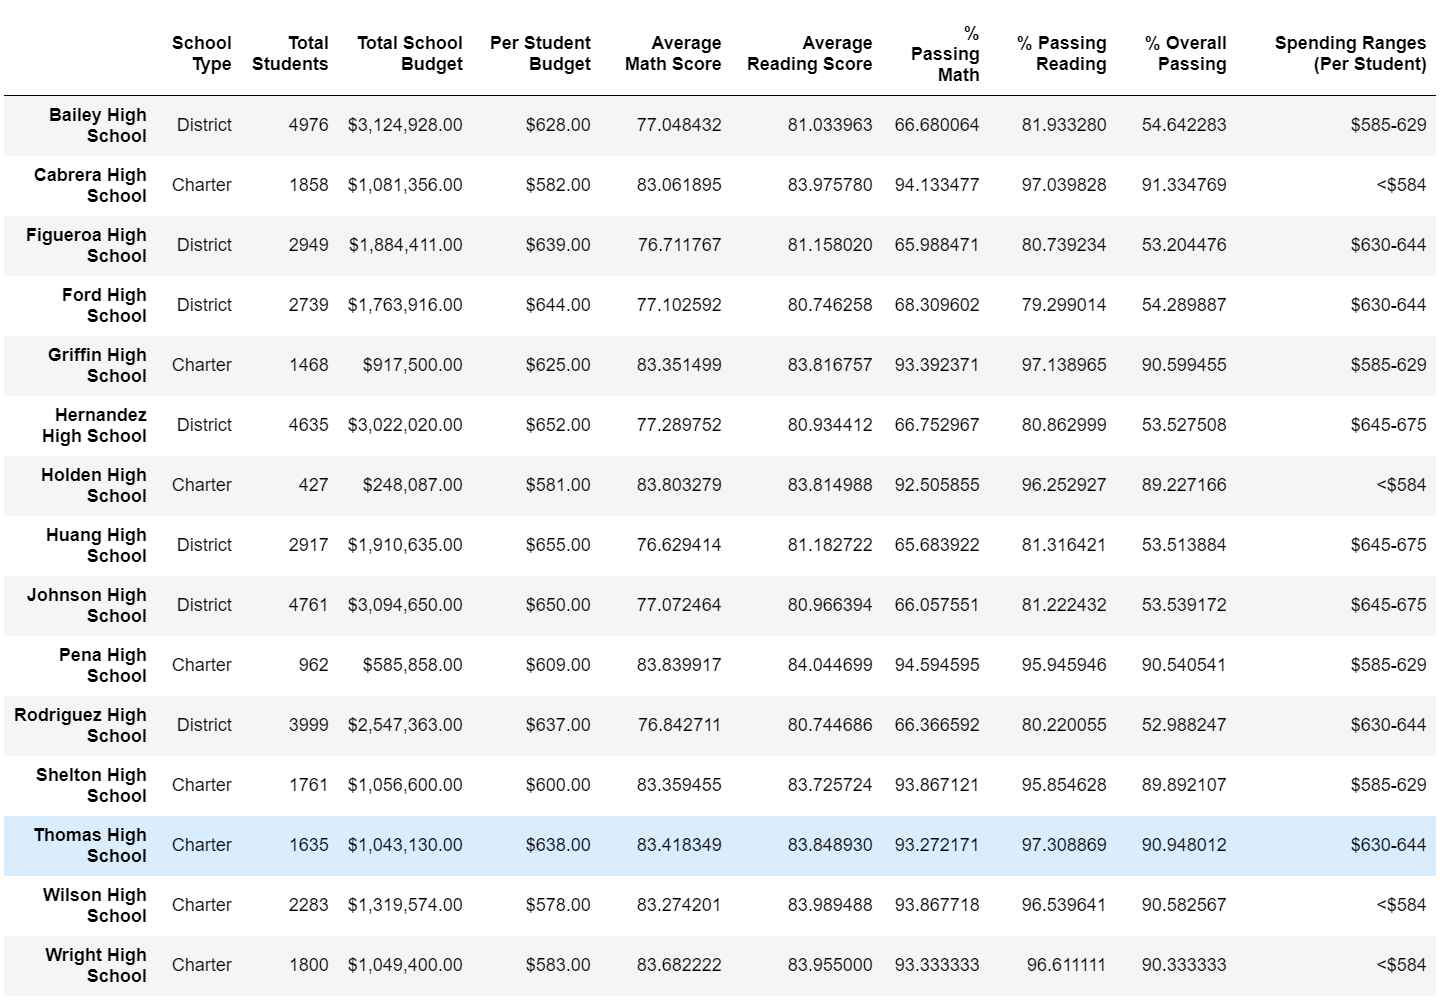The image size is (1443, 1005).
Task: Click the Average Math Score column header
Action: [672, 54]
